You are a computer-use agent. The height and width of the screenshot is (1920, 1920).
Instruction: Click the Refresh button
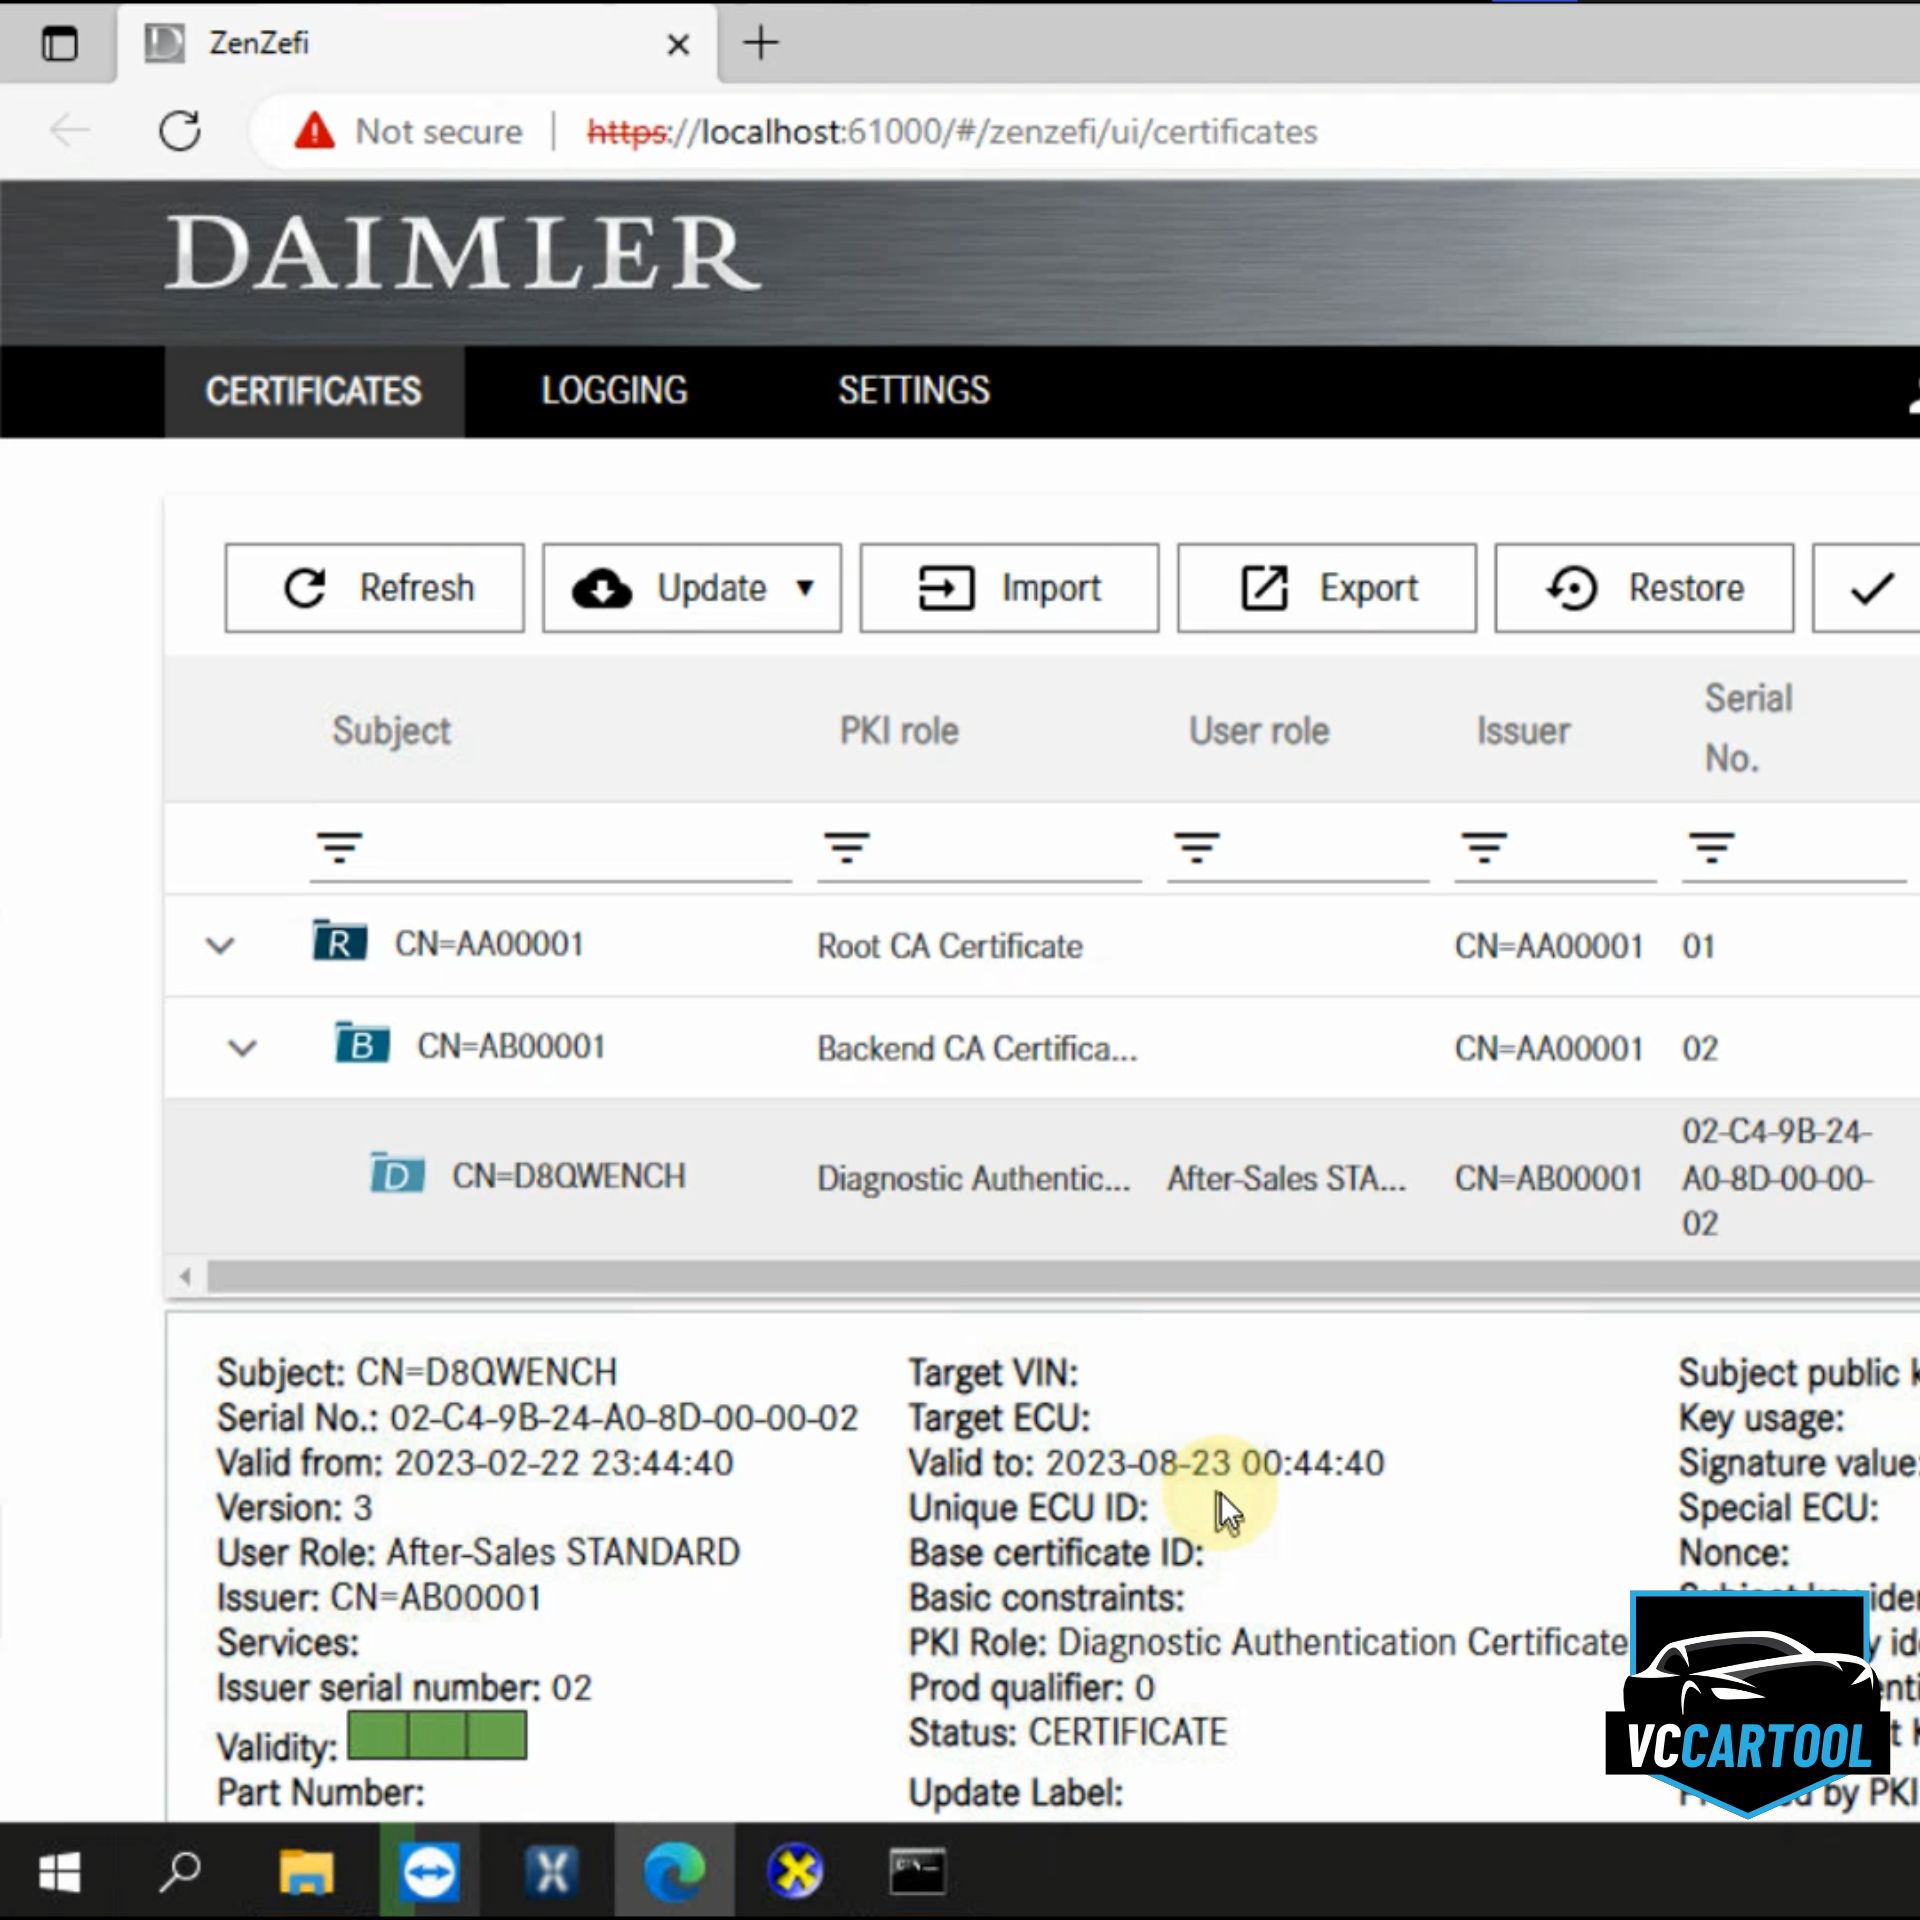click(374, 588)
